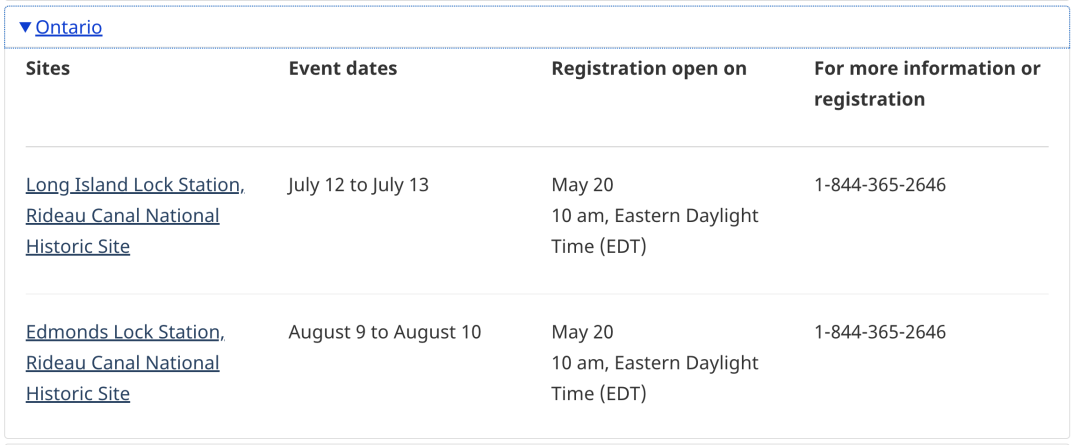The image size is (1080, 445).
Task: Click May 20 in the Long Island row
Action: click(x=582, y=185)
